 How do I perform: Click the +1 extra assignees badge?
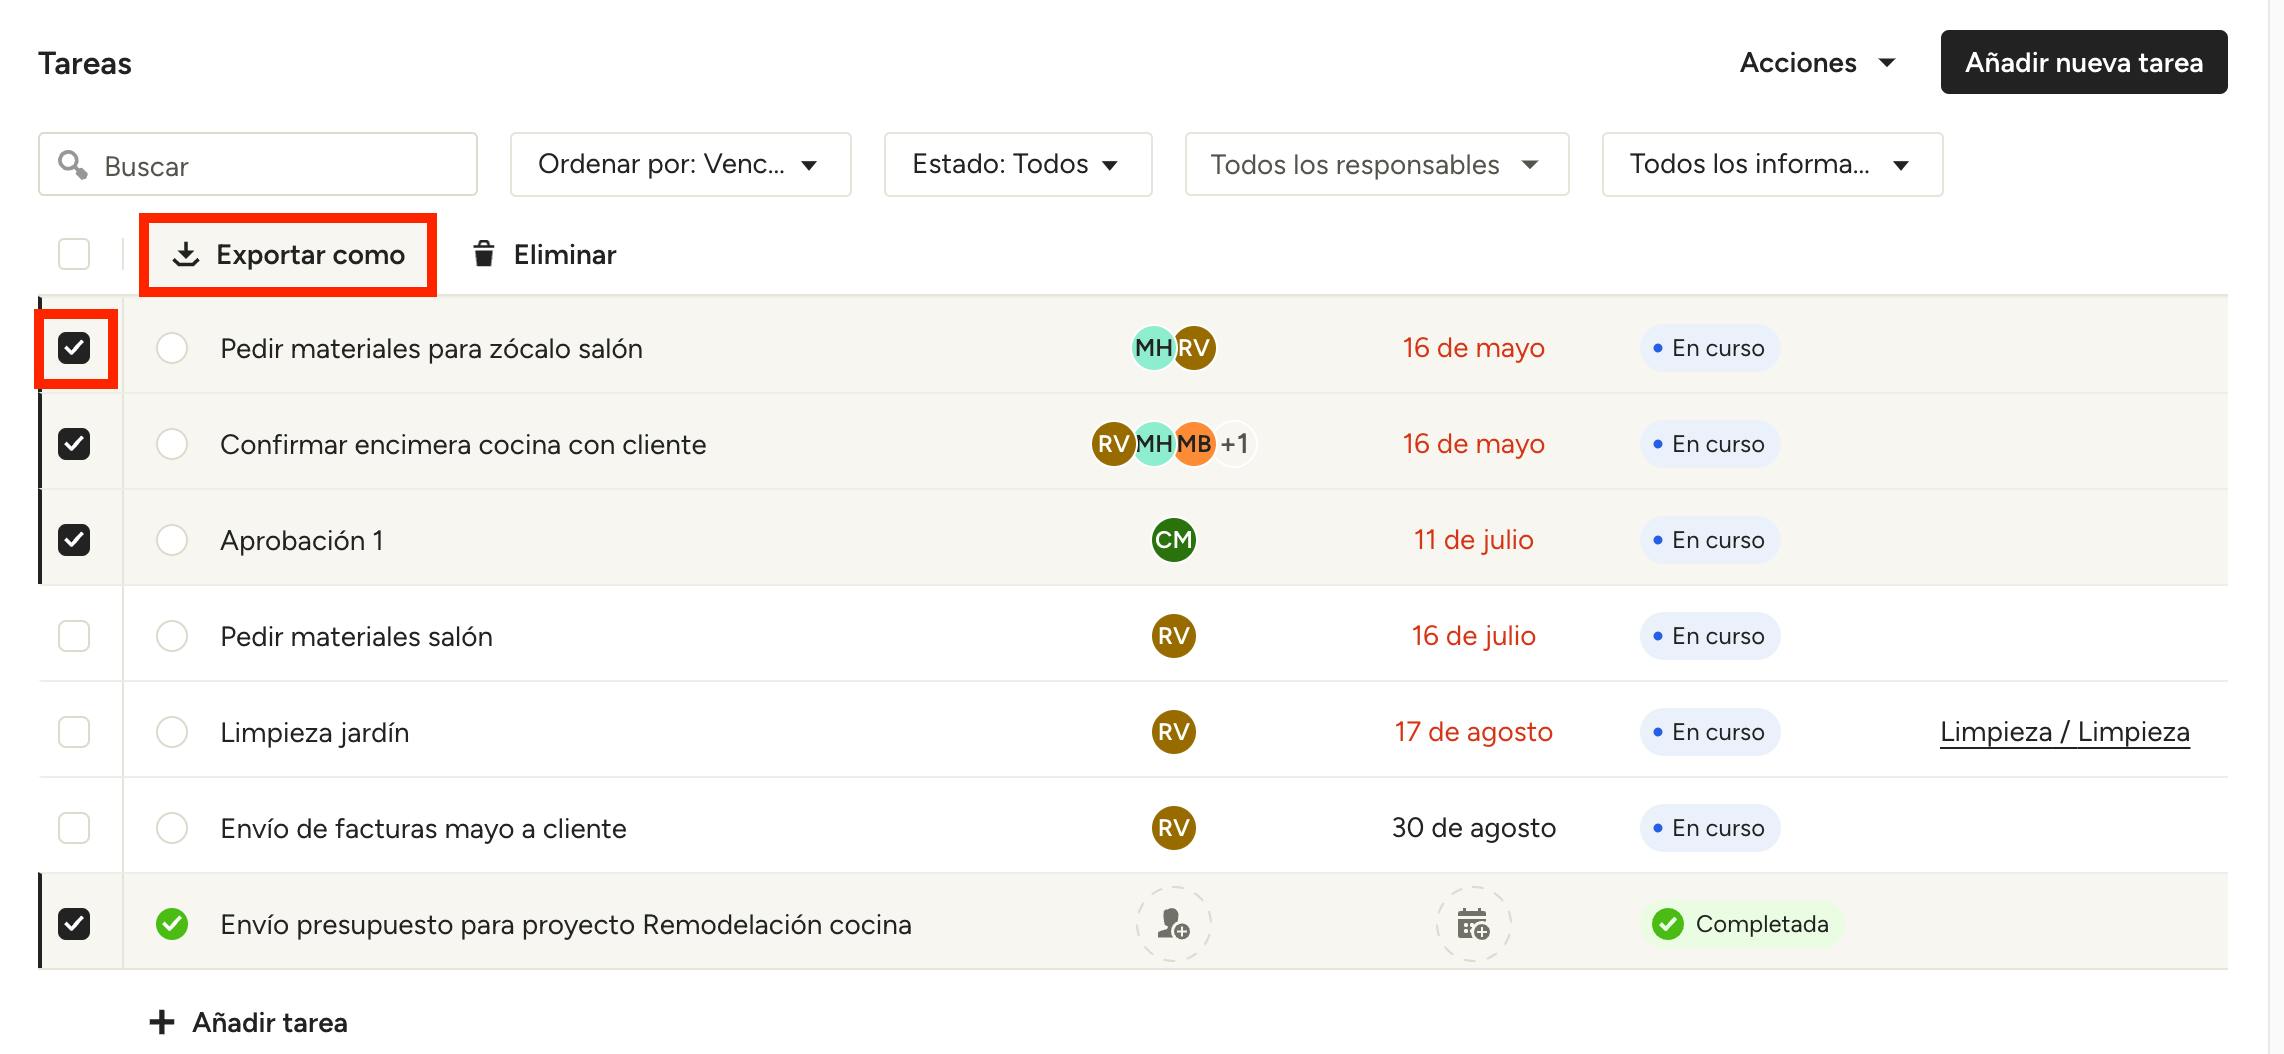click(1235, 444)
